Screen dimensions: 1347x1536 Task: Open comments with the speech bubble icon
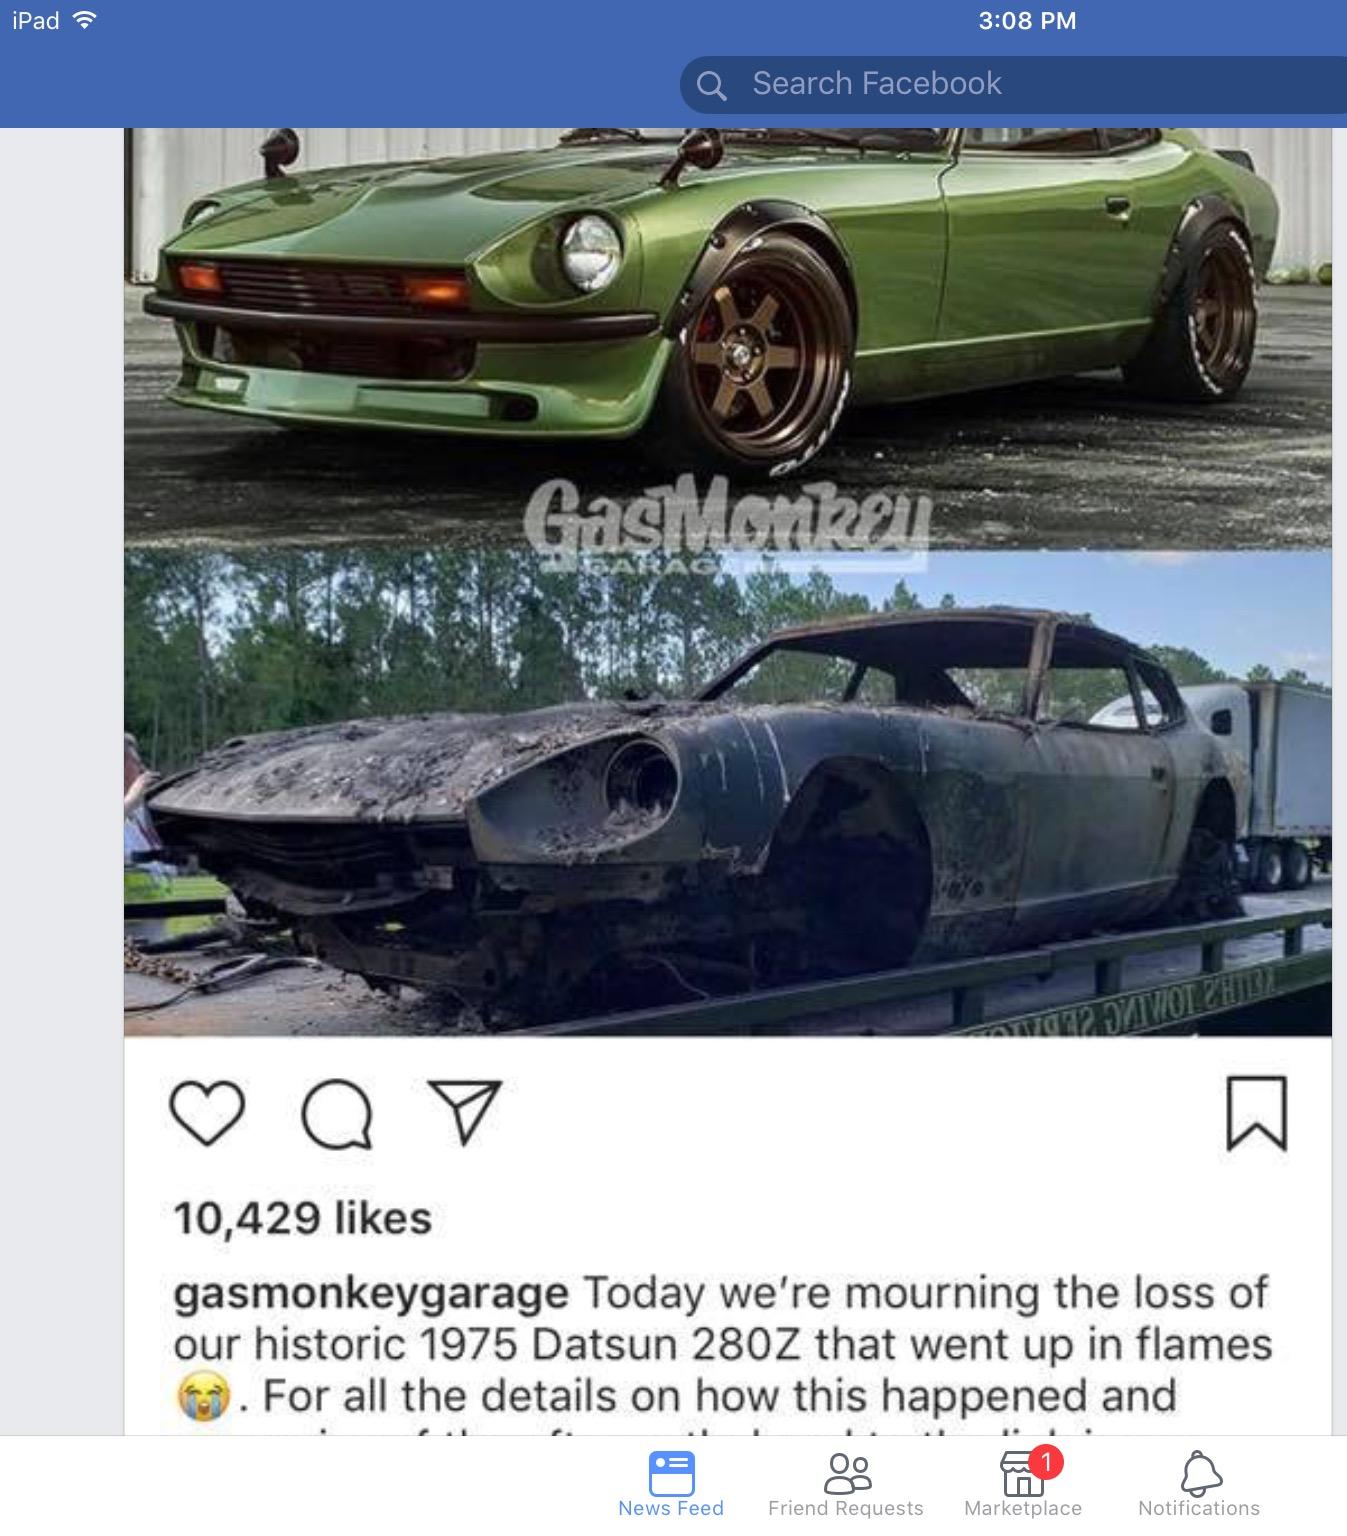[x=337, y=1114]
